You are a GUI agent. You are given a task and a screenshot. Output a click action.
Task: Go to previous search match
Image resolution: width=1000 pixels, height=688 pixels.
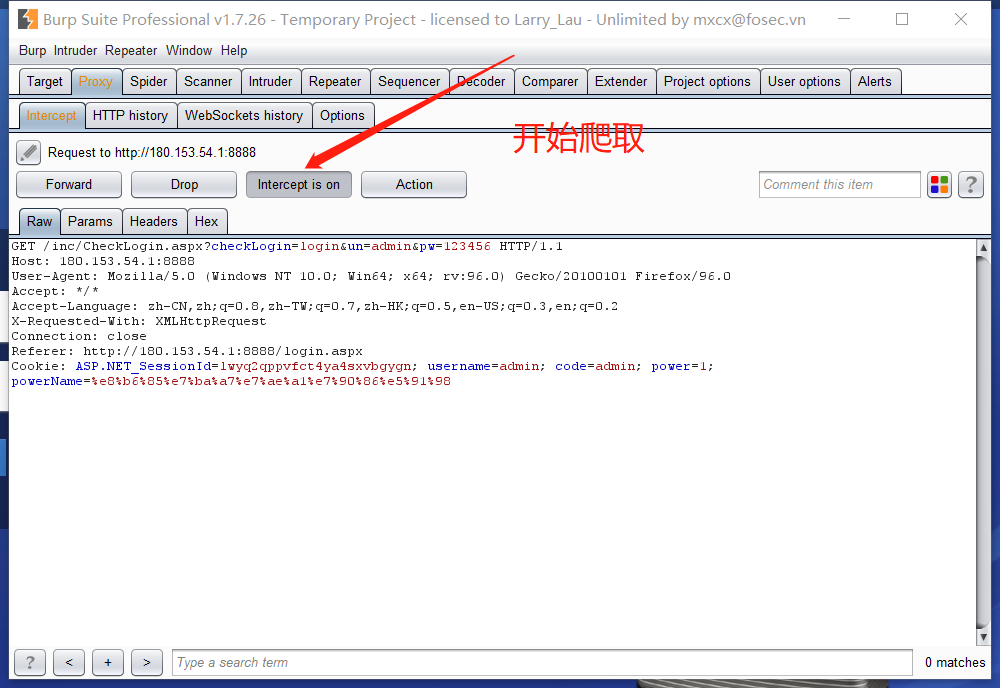click(69, 662)
